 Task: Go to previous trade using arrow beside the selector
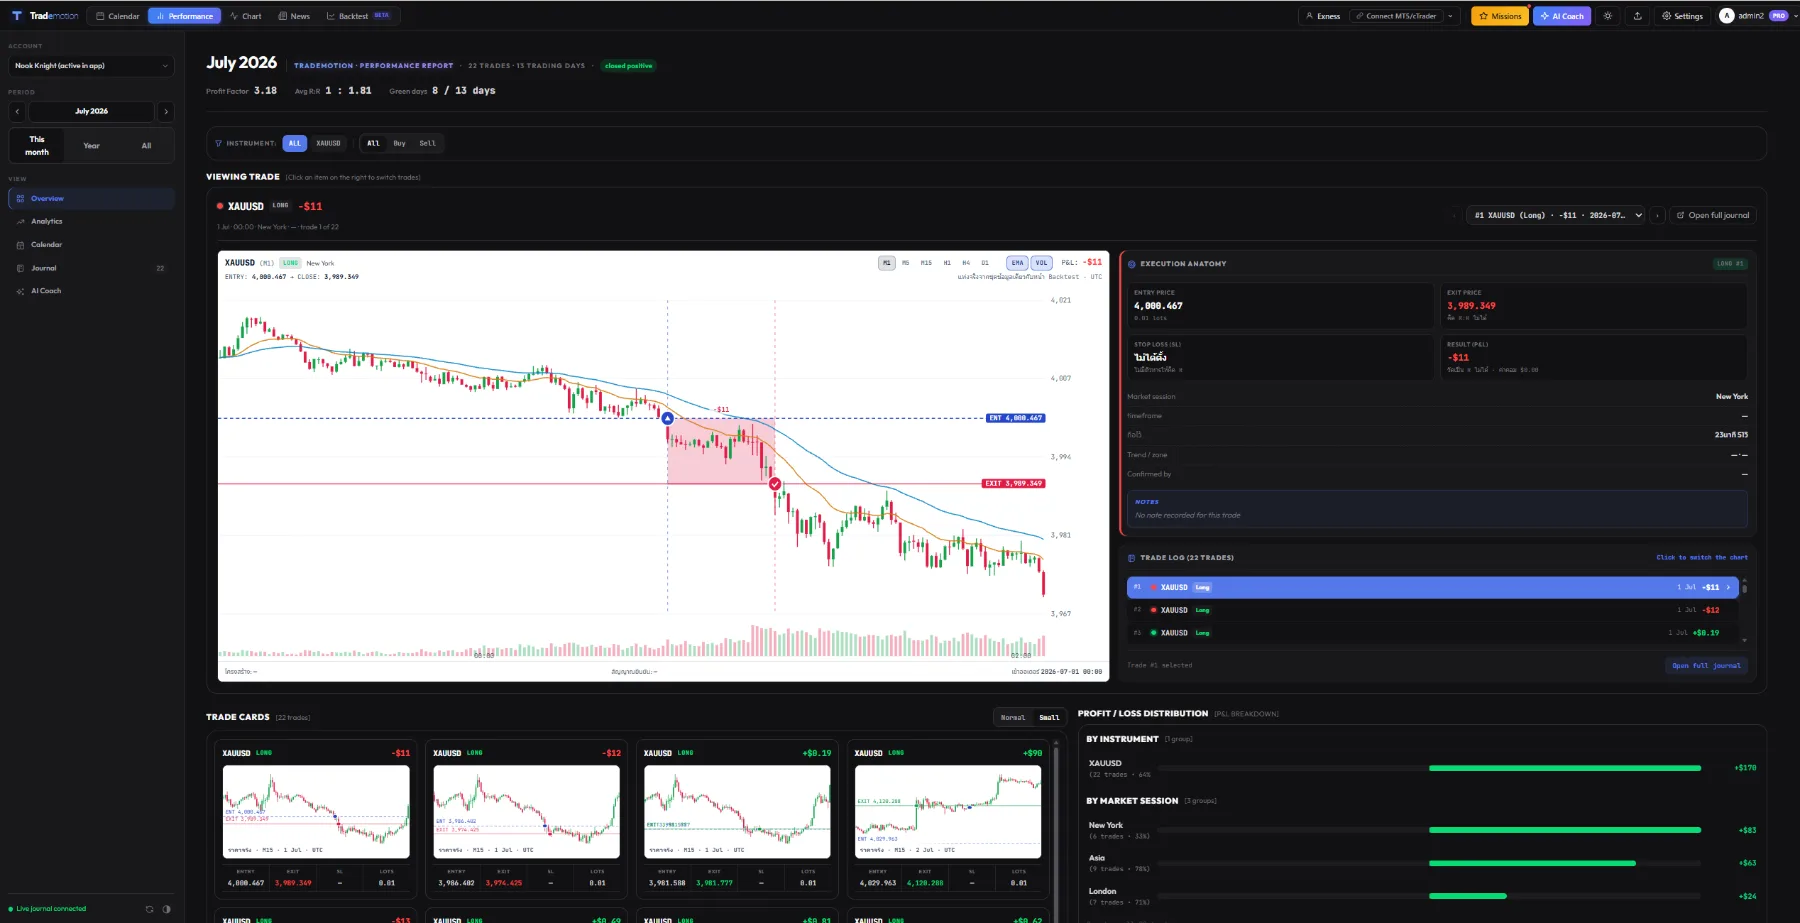tap(1455, 215)
